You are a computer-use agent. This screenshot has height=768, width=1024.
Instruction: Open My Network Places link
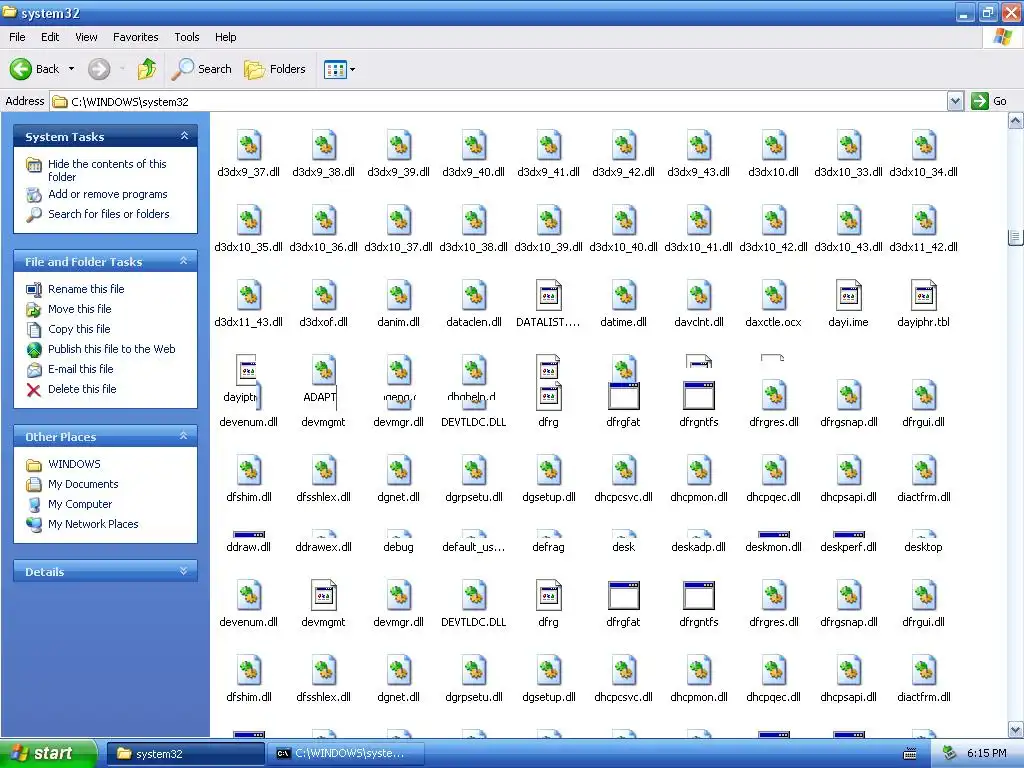click(x=93, y=524)
